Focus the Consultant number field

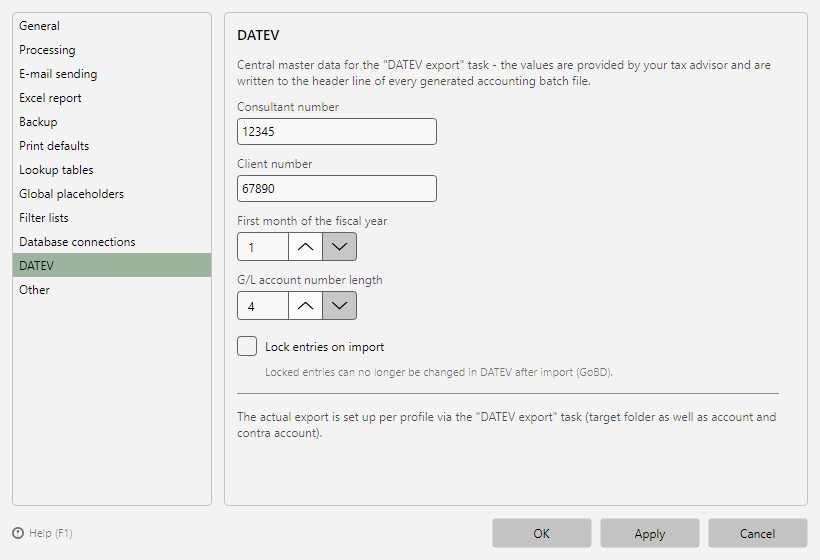tap(337, 131)
